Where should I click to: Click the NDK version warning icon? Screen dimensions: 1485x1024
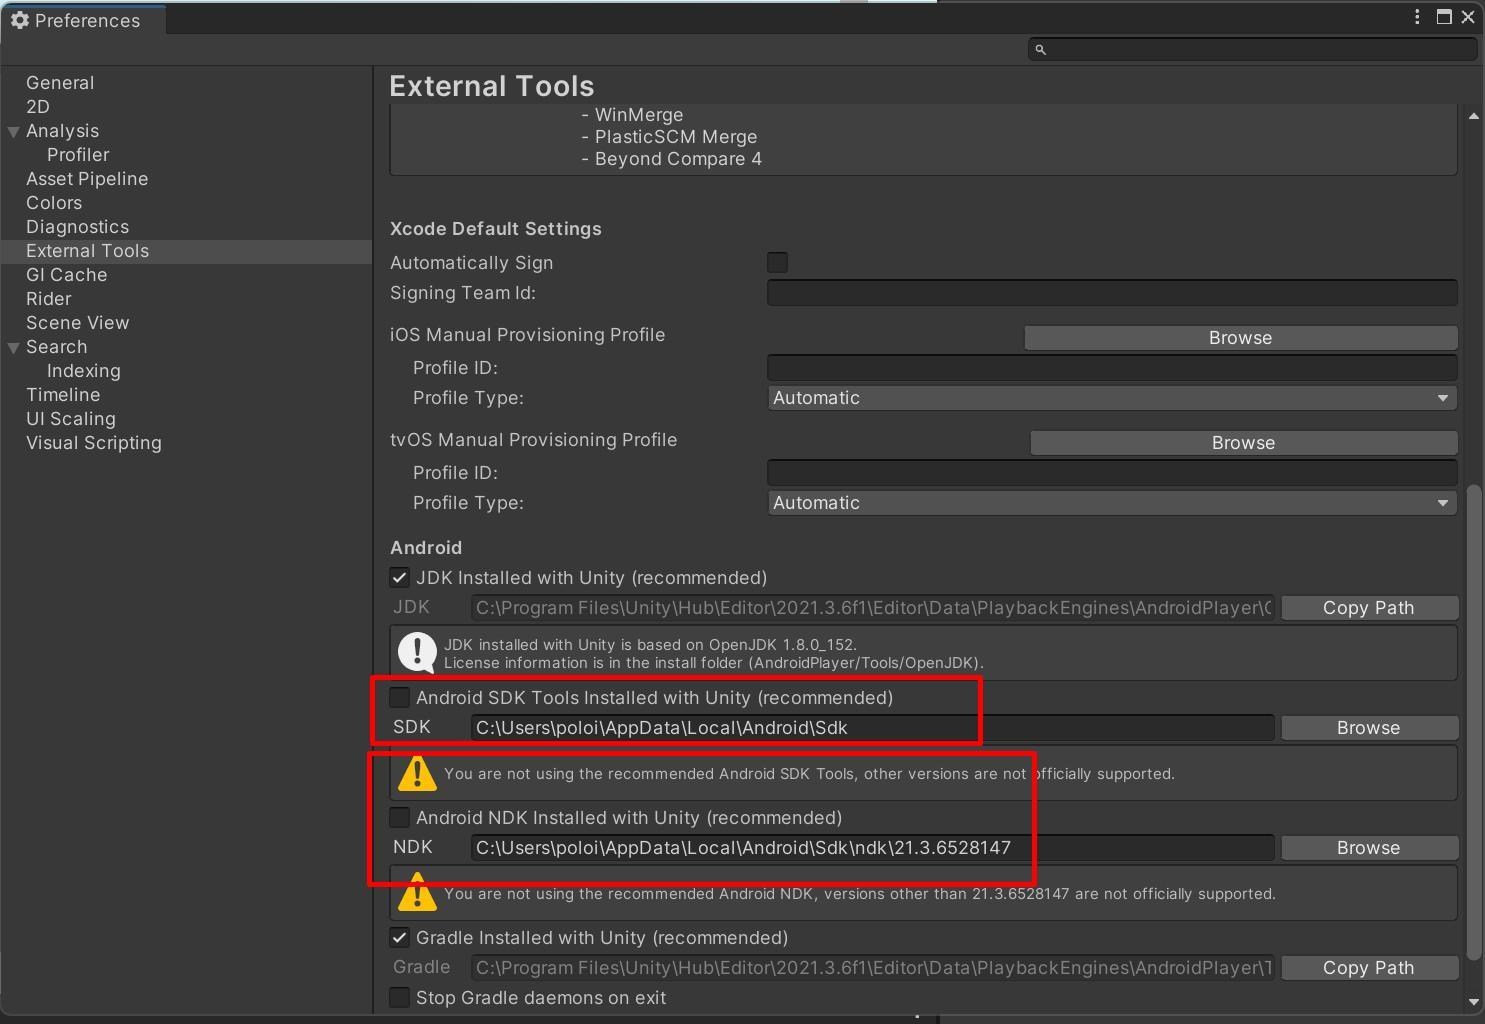pos(417,892)
